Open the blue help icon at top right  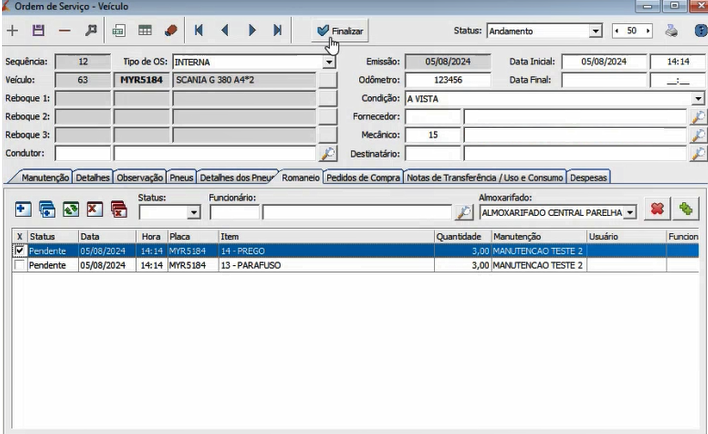701,31
